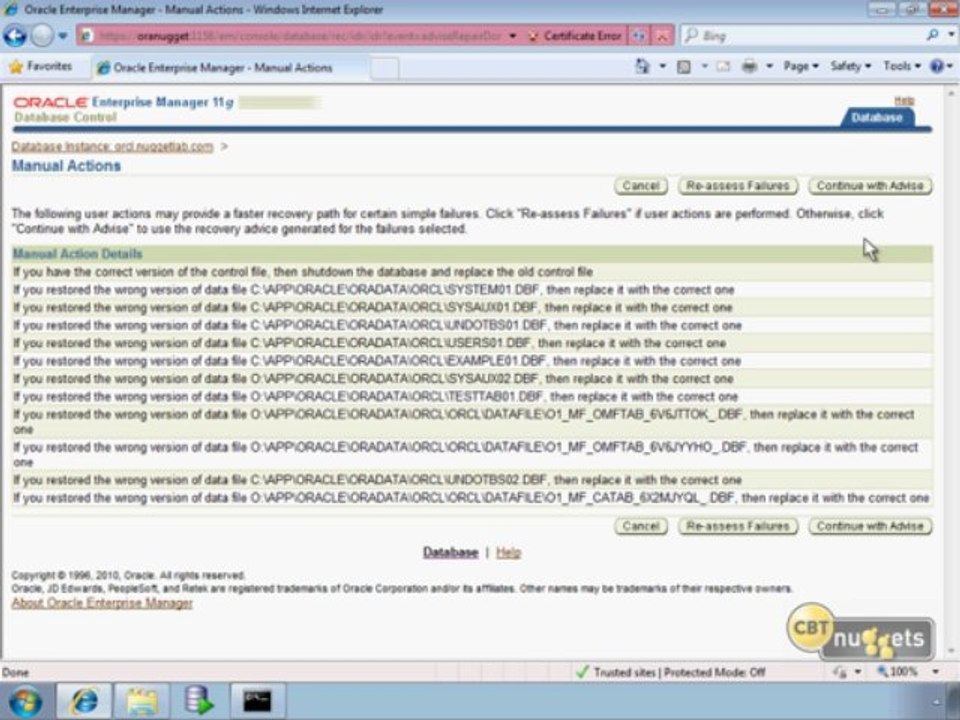Select the O1_MF_CATAB data file row
The width and height of the screenshot is (960, 720).
pos(472,498)
